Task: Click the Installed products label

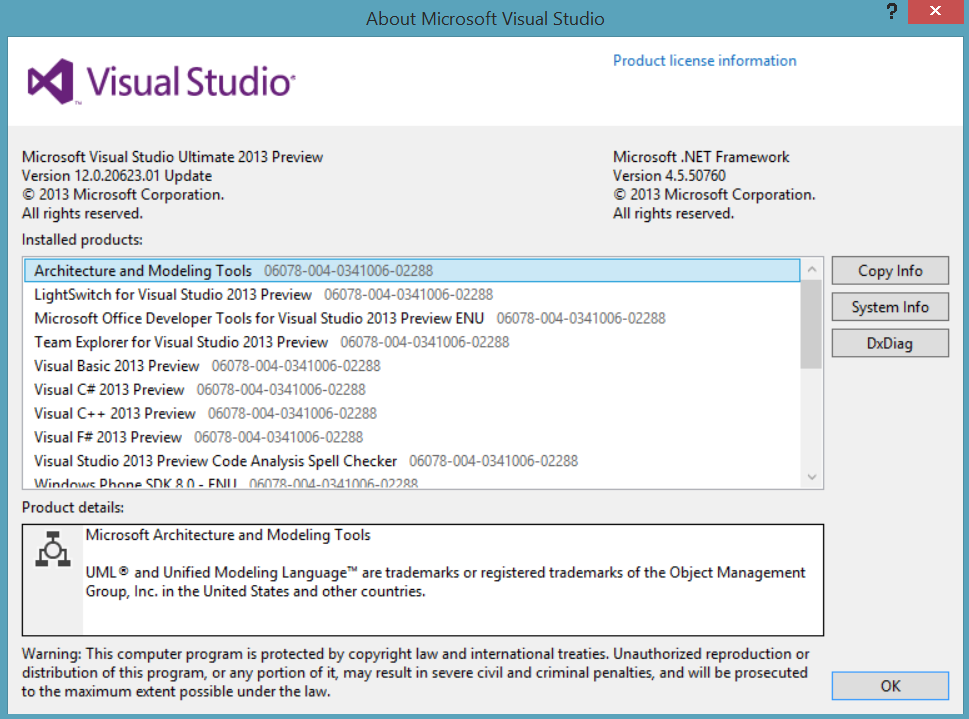Action: (x=82, y=240)
